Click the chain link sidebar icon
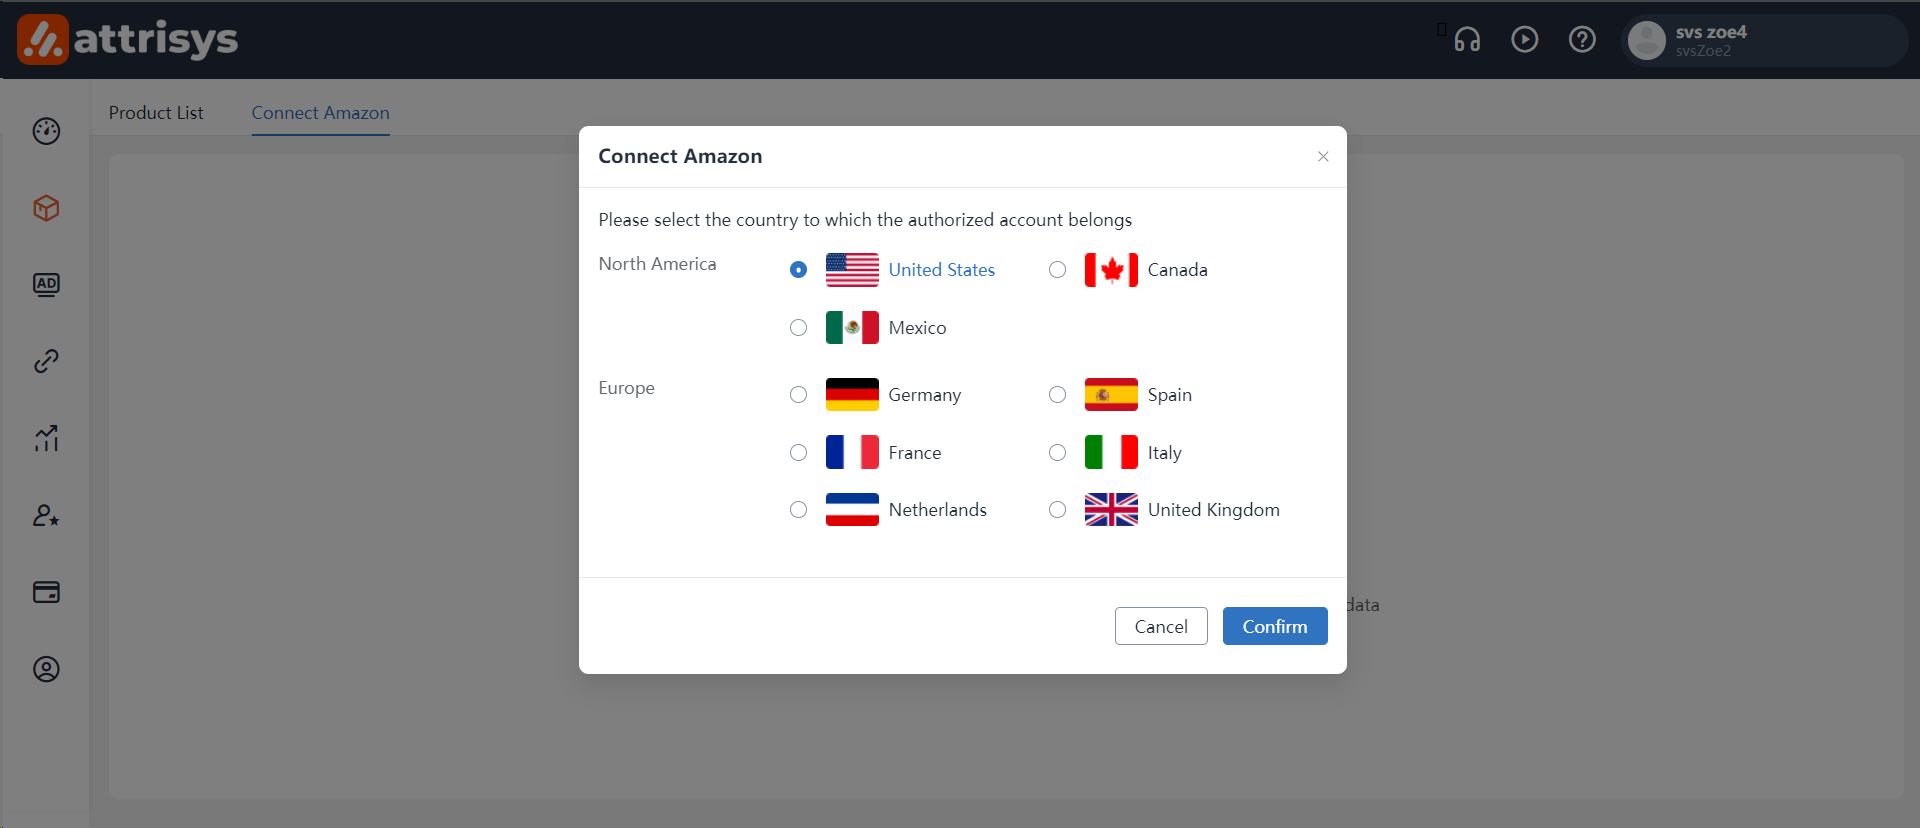Screen dimensions: 1920x828 46,361
